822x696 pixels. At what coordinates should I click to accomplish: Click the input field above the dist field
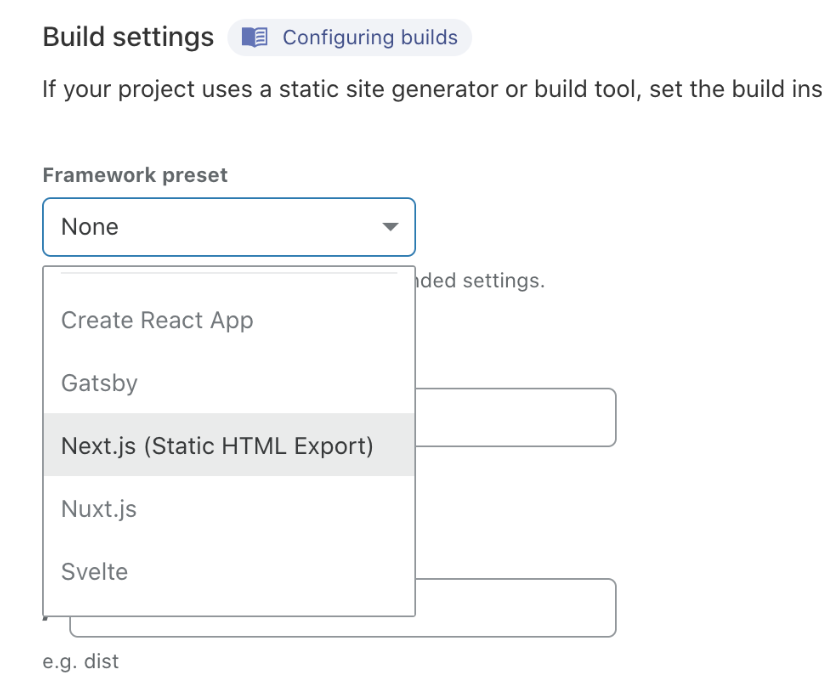[515, 418]
